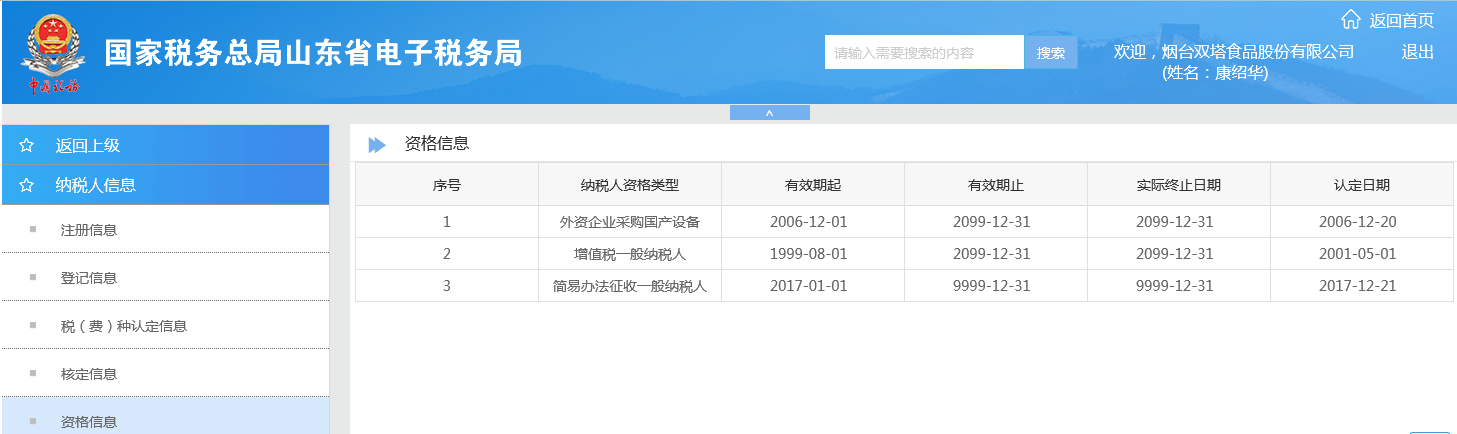Focus the search input field
Image resolution: width=1457 pixels, height=434 pixels.
click(x=923, y=53)
